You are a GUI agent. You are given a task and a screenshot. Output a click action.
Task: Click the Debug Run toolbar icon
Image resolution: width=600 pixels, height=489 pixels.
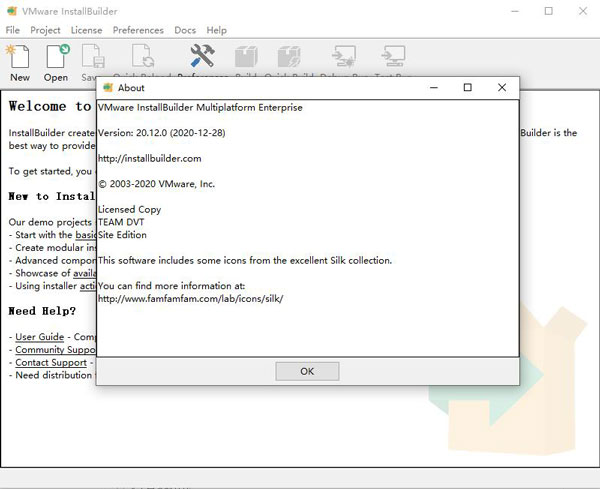[x=344, y=57]
